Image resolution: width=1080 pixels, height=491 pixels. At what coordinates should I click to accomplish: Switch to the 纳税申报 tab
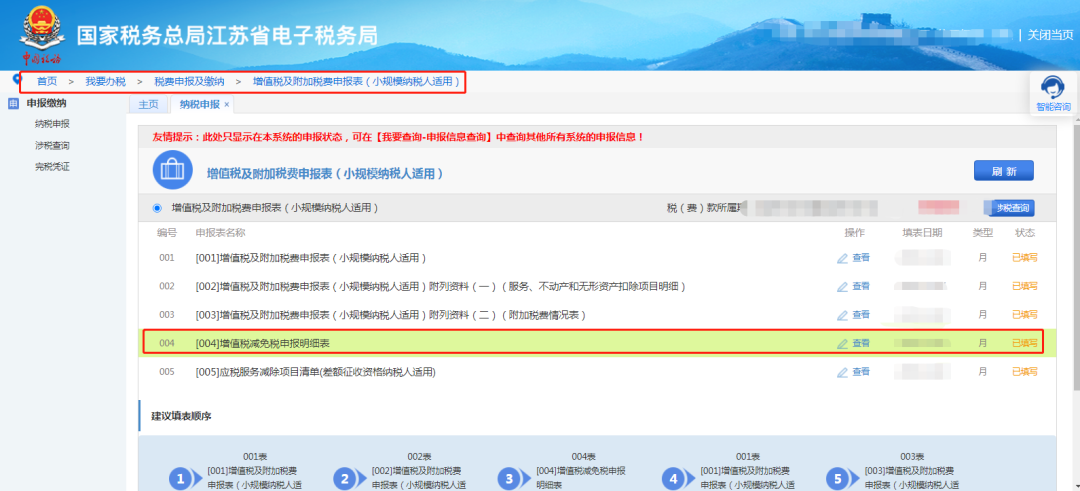200,105
